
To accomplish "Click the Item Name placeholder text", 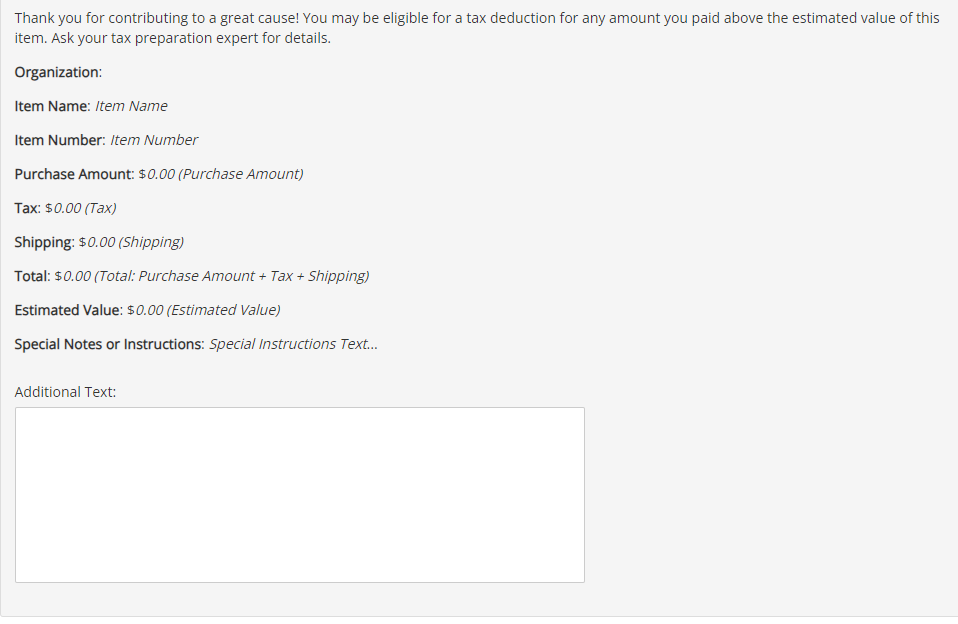I will tap(131, 106).
